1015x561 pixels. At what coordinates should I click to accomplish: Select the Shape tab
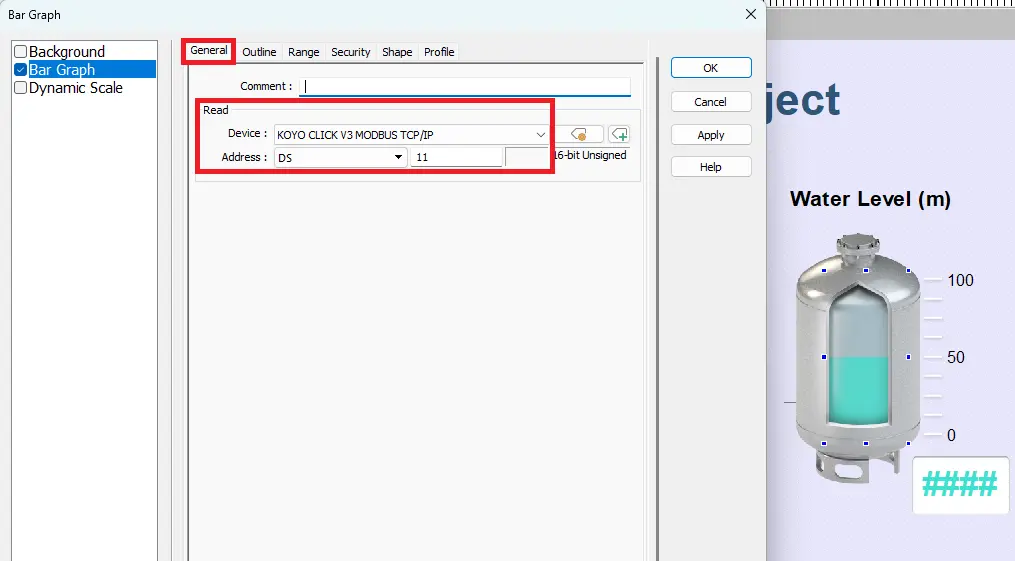[x=397, y=52]
